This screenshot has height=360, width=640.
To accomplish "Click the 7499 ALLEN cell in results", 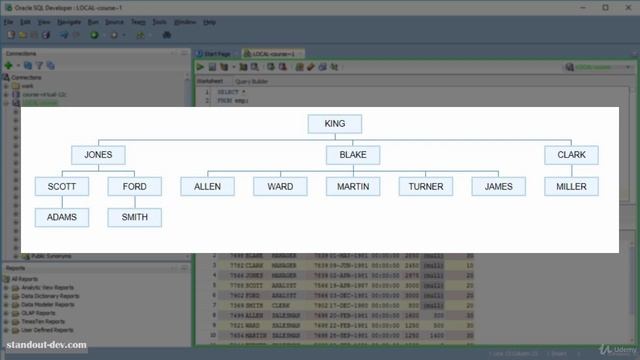I will 246,316.
